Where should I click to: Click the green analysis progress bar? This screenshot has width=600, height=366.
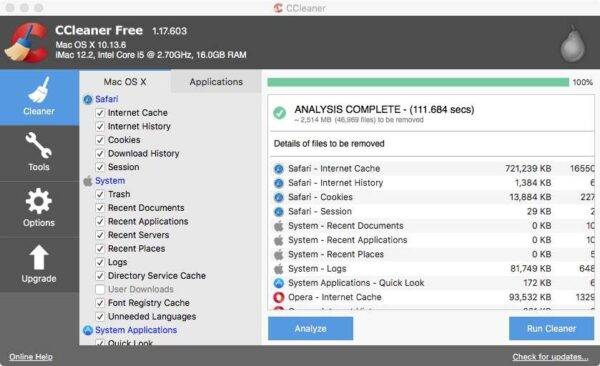(418, 82)
